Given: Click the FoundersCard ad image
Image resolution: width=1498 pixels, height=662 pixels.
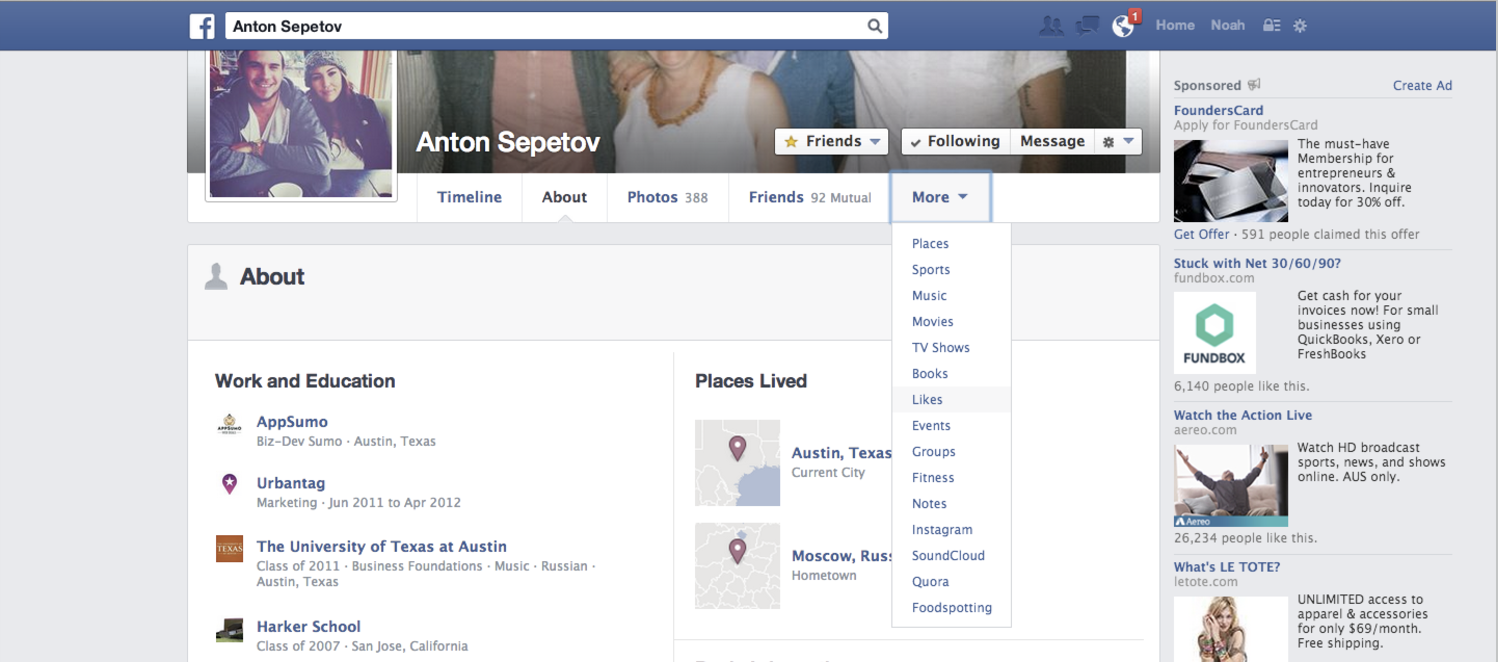Looking at the screenshot, I should click(x=1230, y=180).
